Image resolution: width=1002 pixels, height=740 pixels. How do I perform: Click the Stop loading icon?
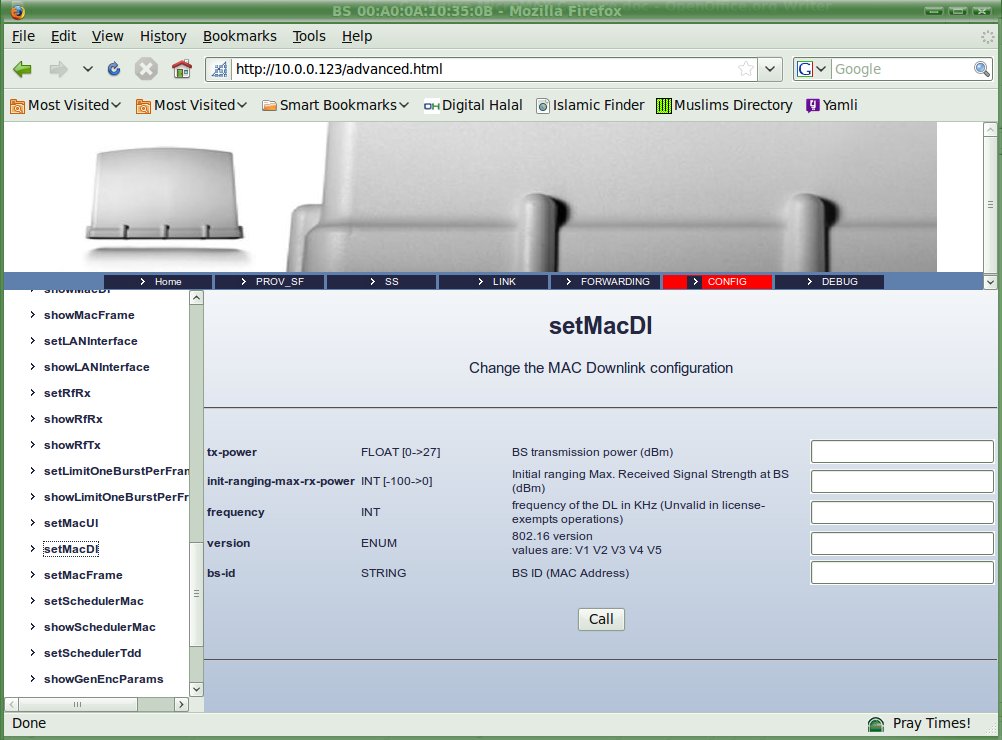(x=146, y=69)
